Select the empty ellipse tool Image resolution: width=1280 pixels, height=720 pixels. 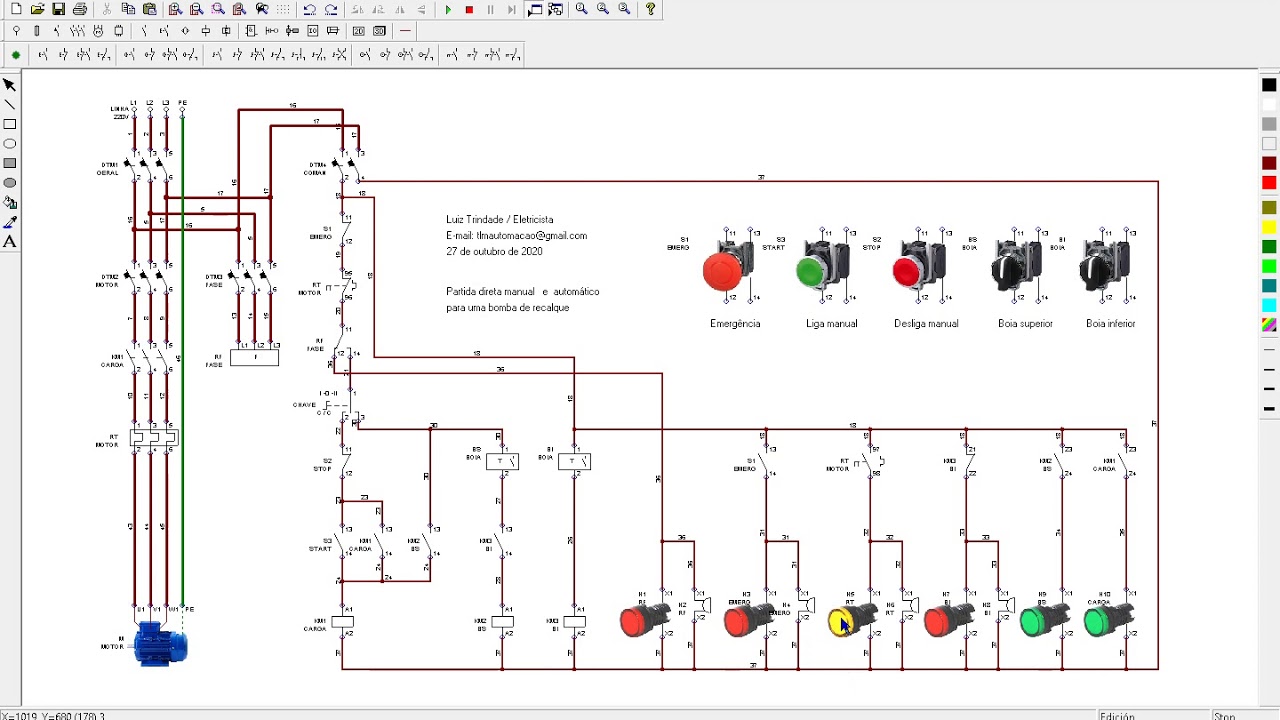tap(10, 144)
